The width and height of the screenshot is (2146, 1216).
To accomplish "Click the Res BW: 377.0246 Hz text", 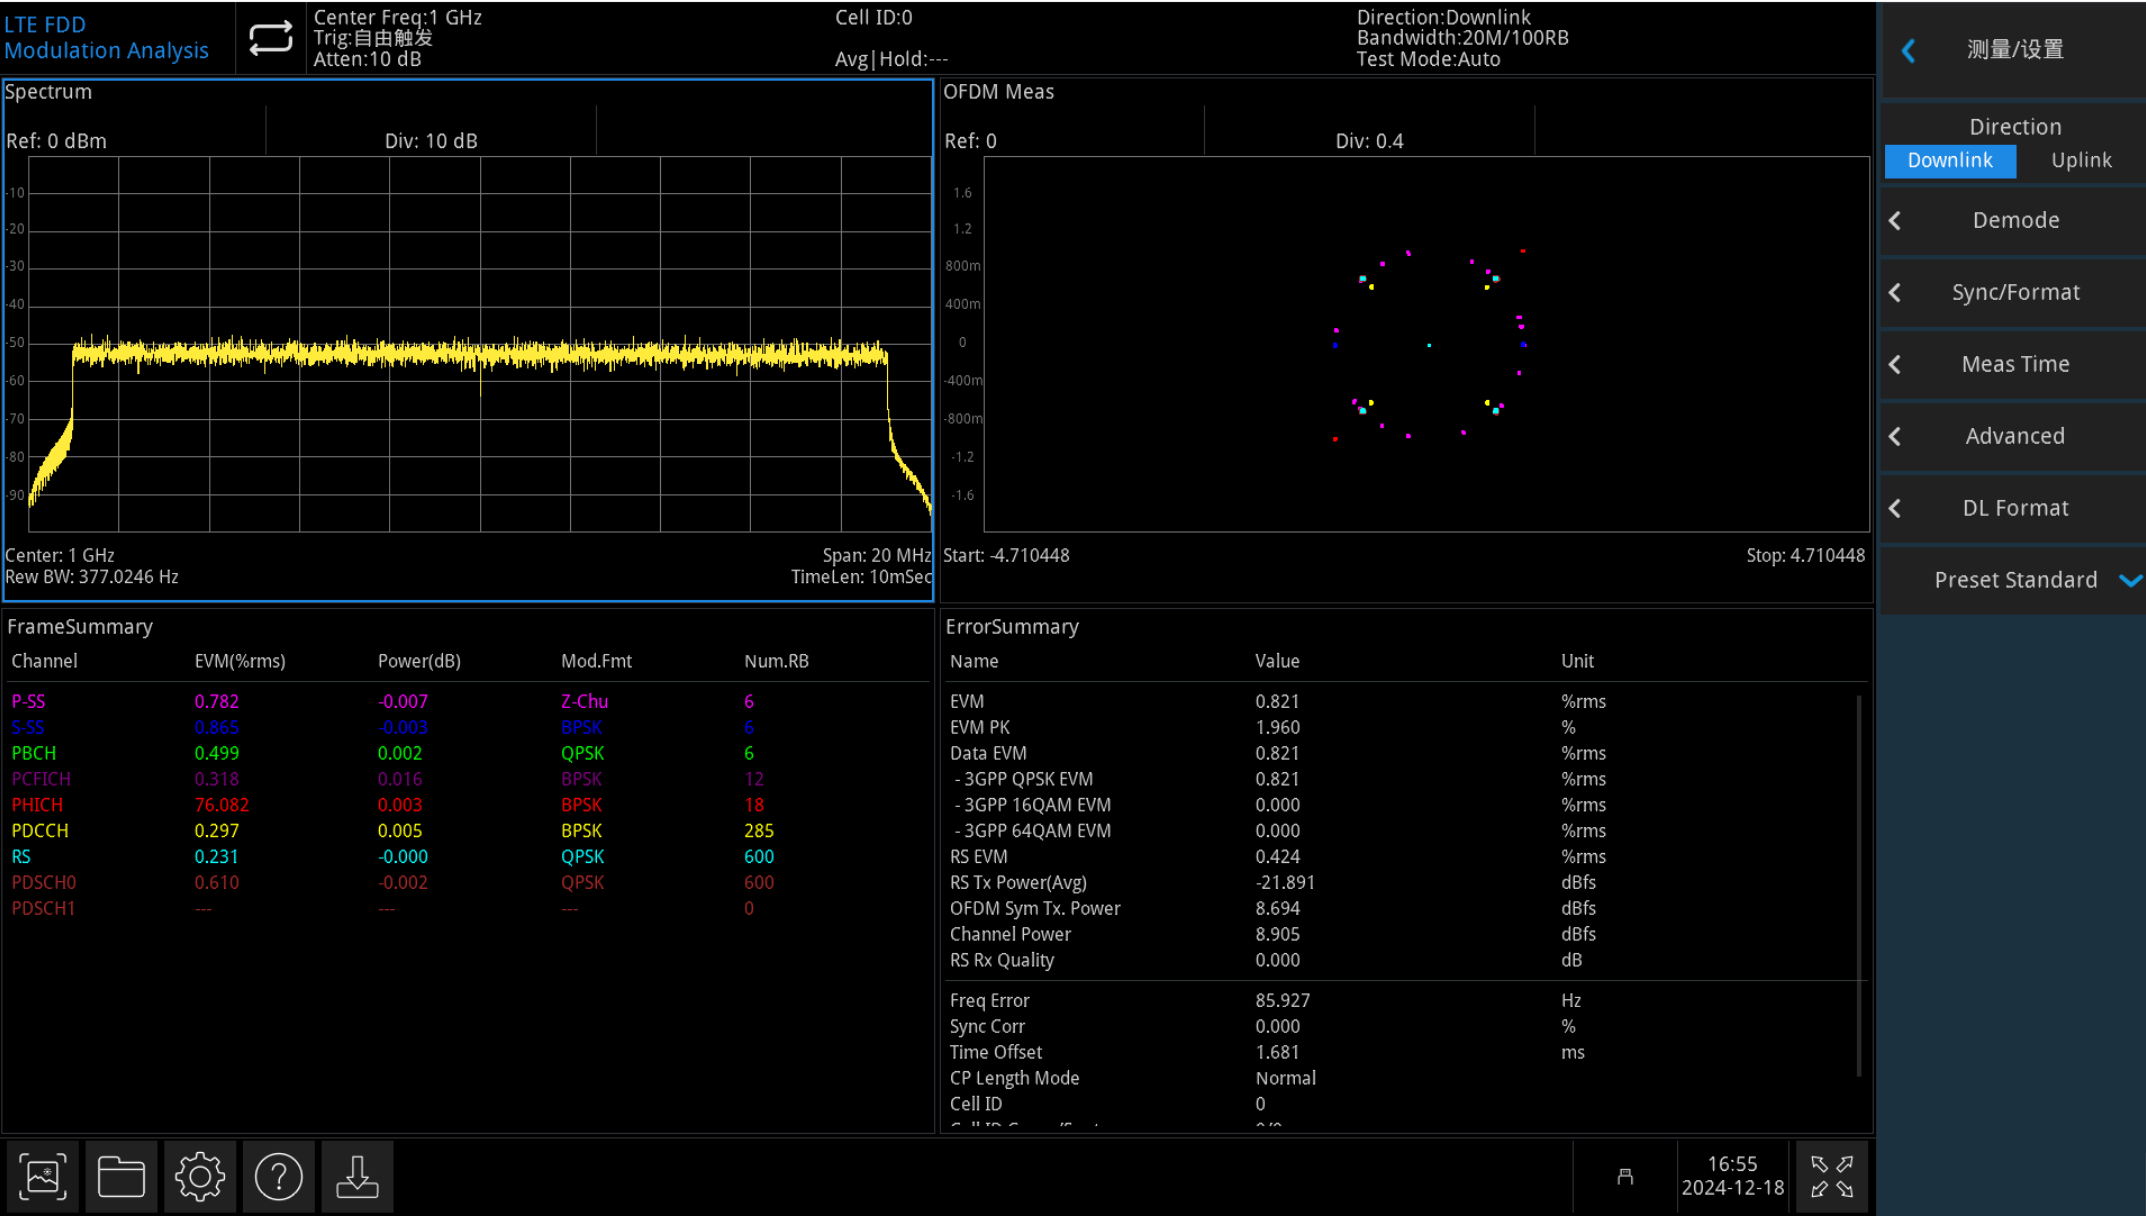I will click(x=92, y=577).
